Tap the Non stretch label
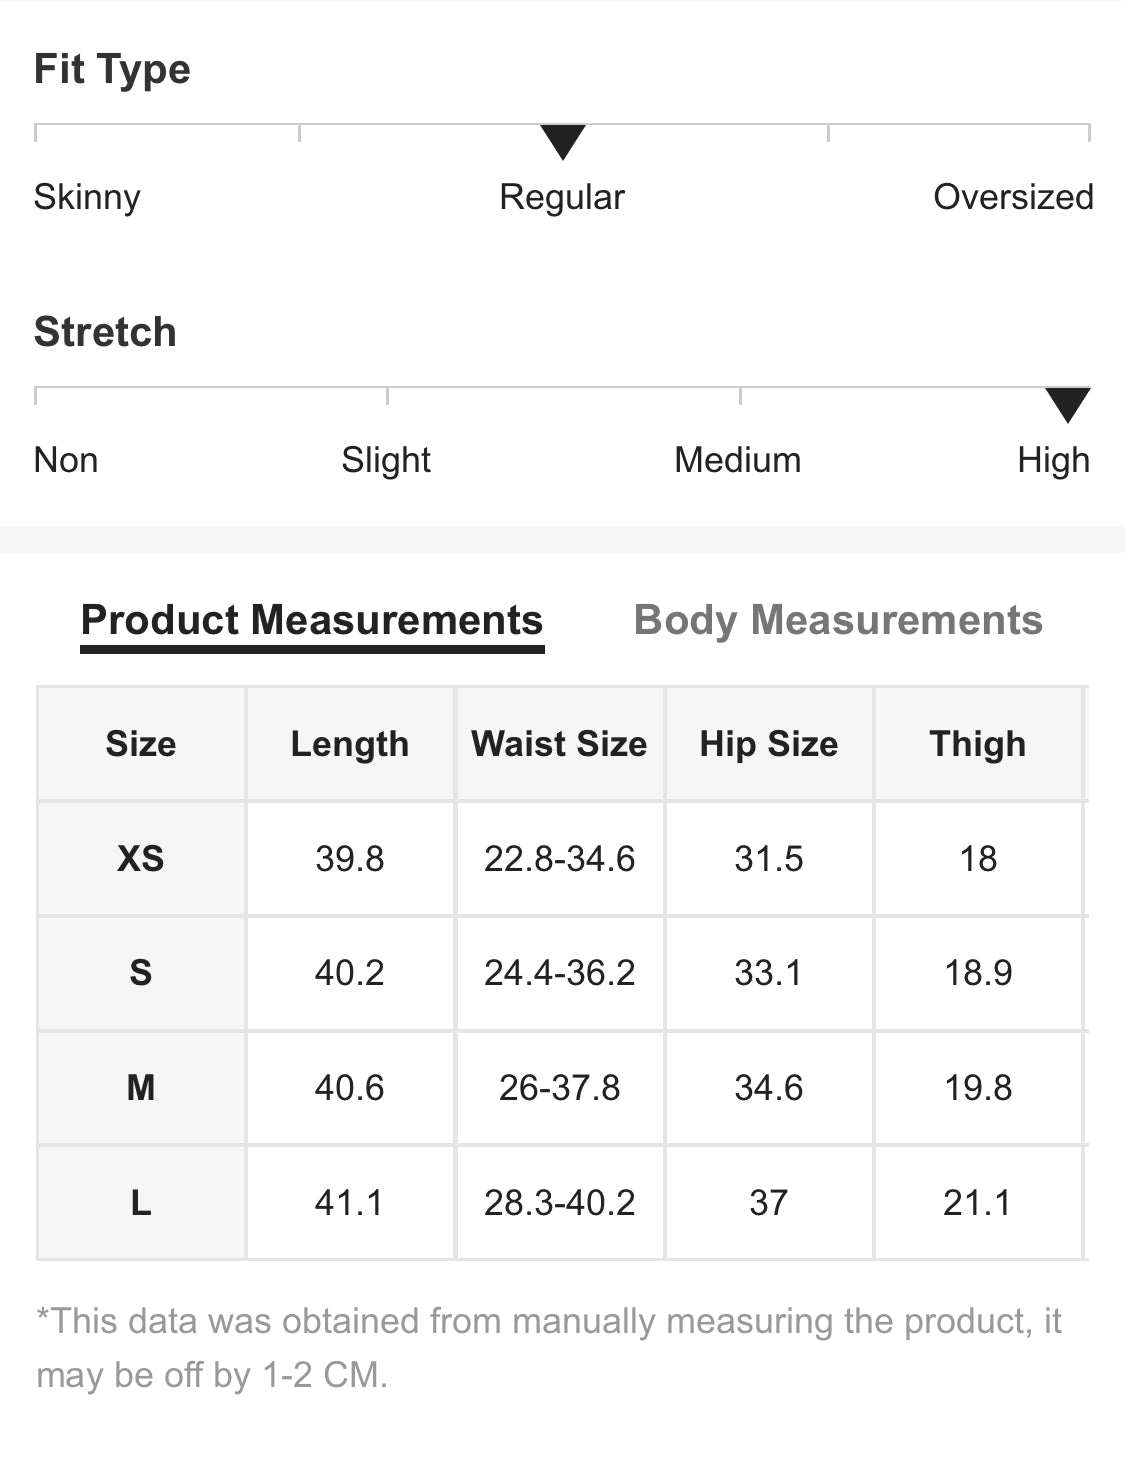The width and height of the screenshot is (1125, 1459). (x=66, y=460)
